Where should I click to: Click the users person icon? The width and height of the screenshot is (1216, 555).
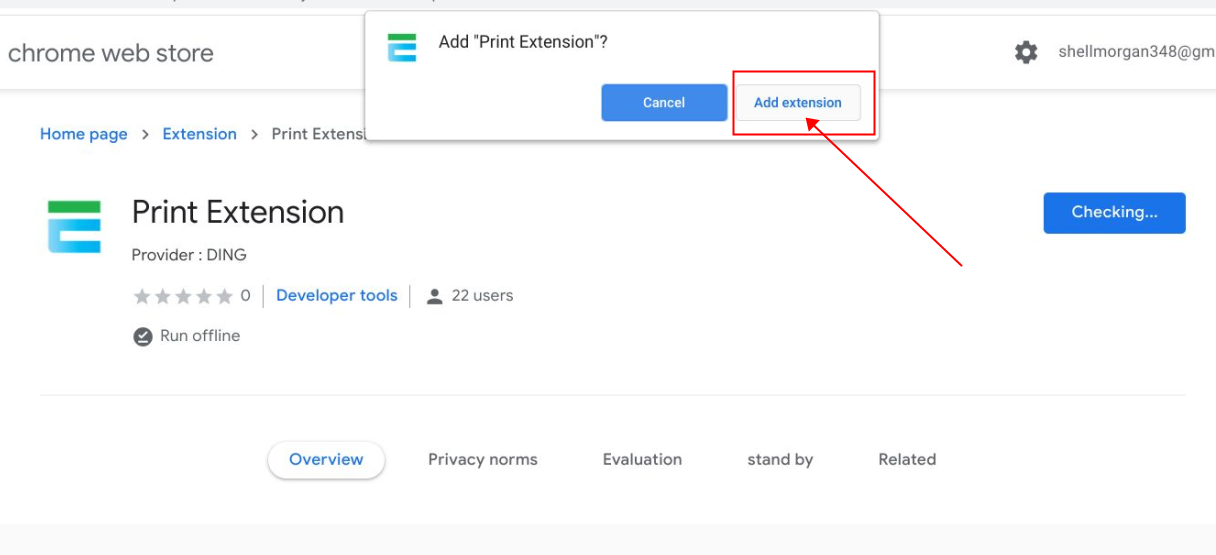pyautogui.click(x=434, y=296)
